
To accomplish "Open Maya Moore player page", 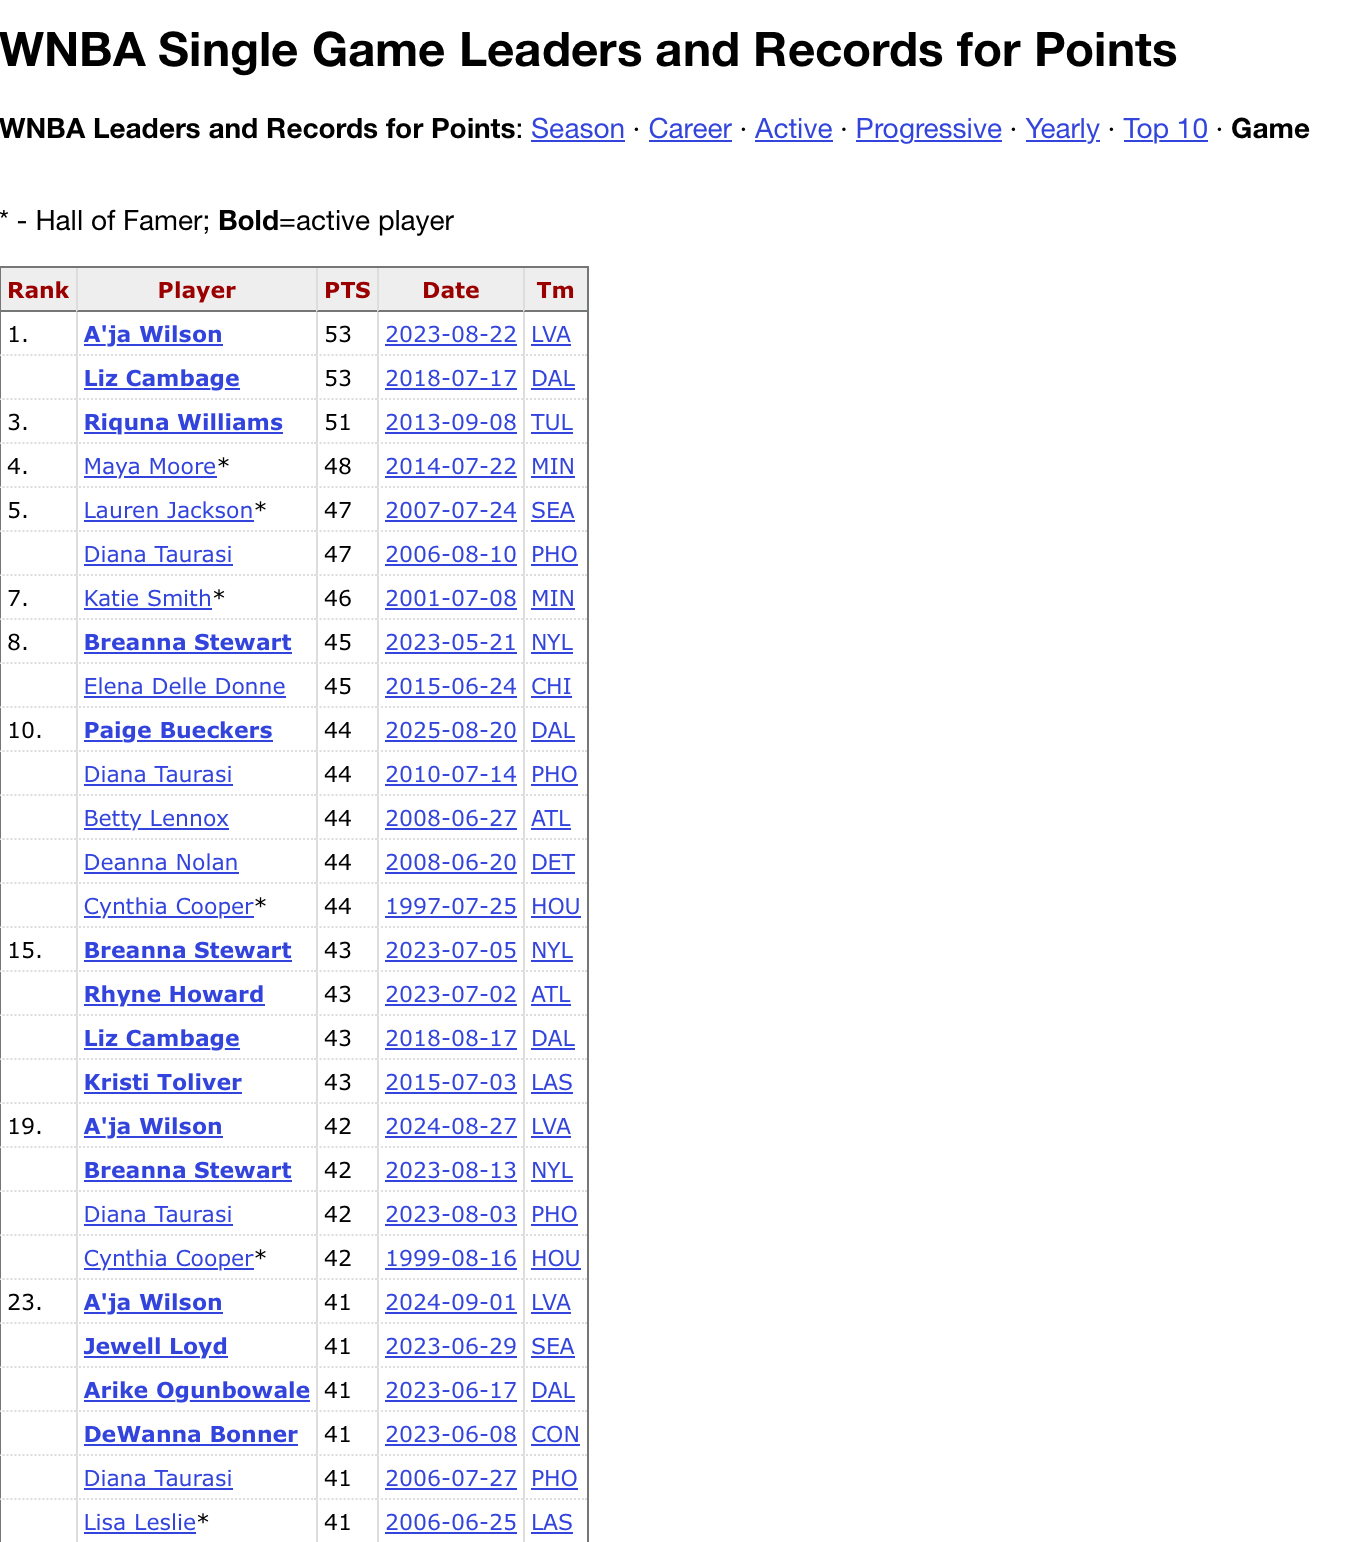I will [x=150, y=466].
